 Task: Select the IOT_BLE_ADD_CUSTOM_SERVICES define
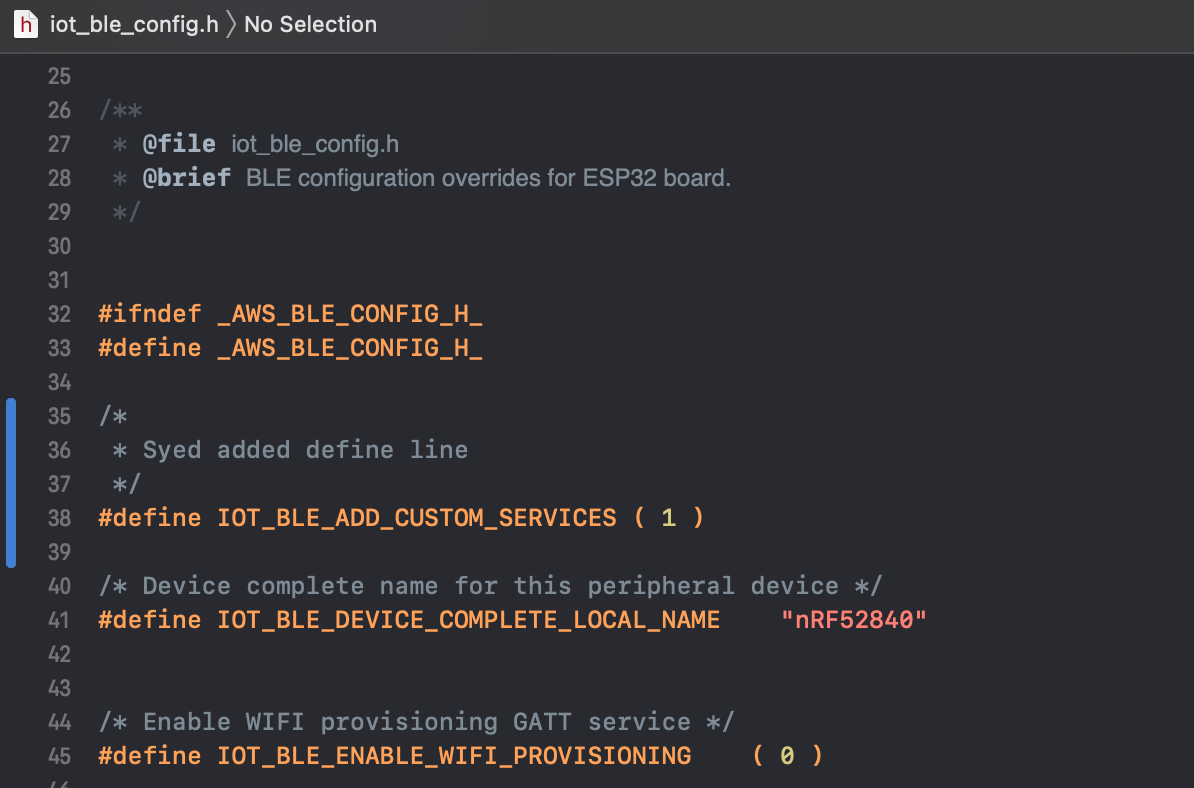click(416, 517)
